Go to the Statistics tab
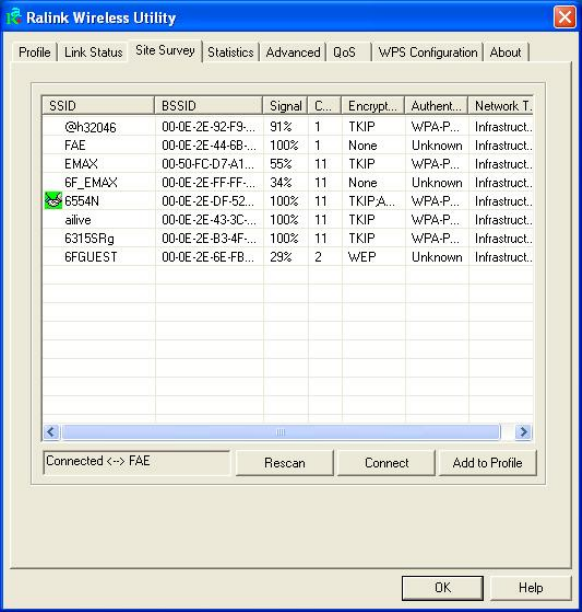Viewport: 582px width, 612px height. (231, 52)
